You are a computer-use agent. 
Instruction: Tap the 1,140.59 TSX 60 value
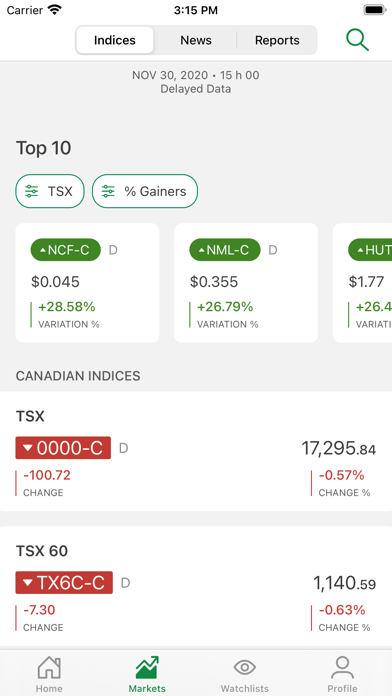[x=344, y=583]
